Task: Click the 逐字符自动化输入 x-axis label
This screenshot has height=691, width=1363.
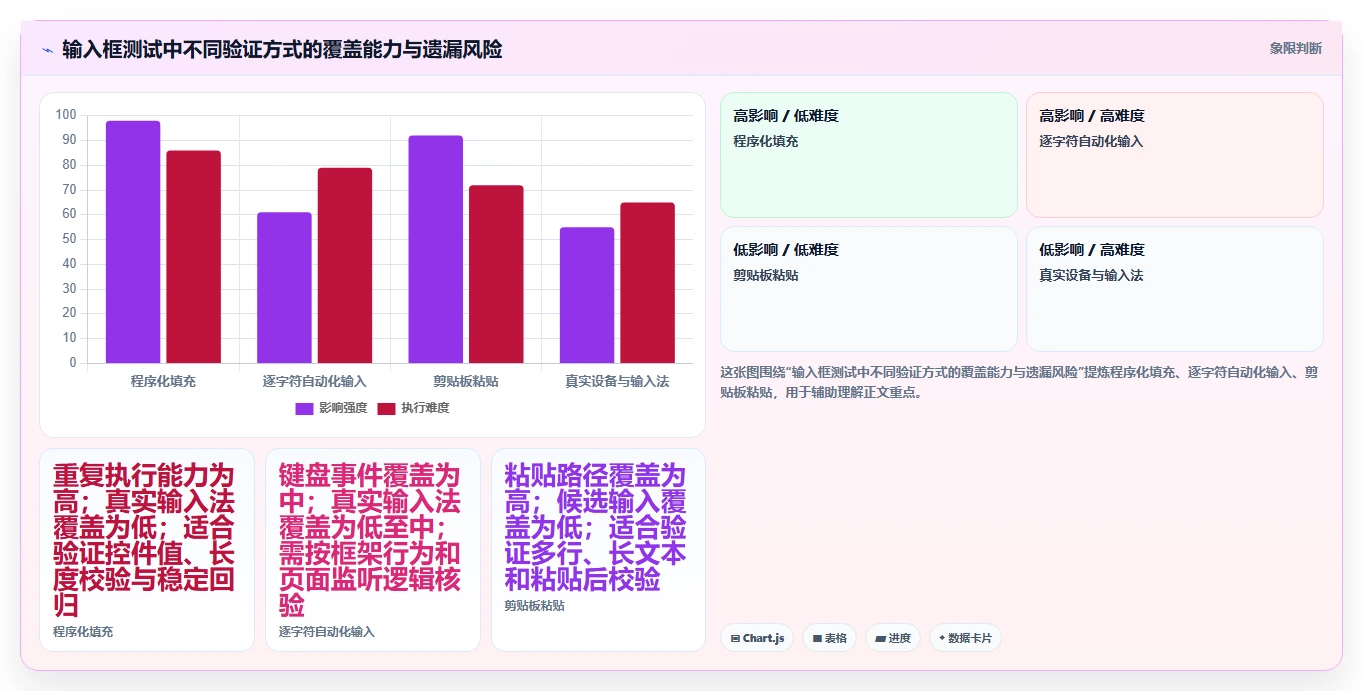Action: 315,381
